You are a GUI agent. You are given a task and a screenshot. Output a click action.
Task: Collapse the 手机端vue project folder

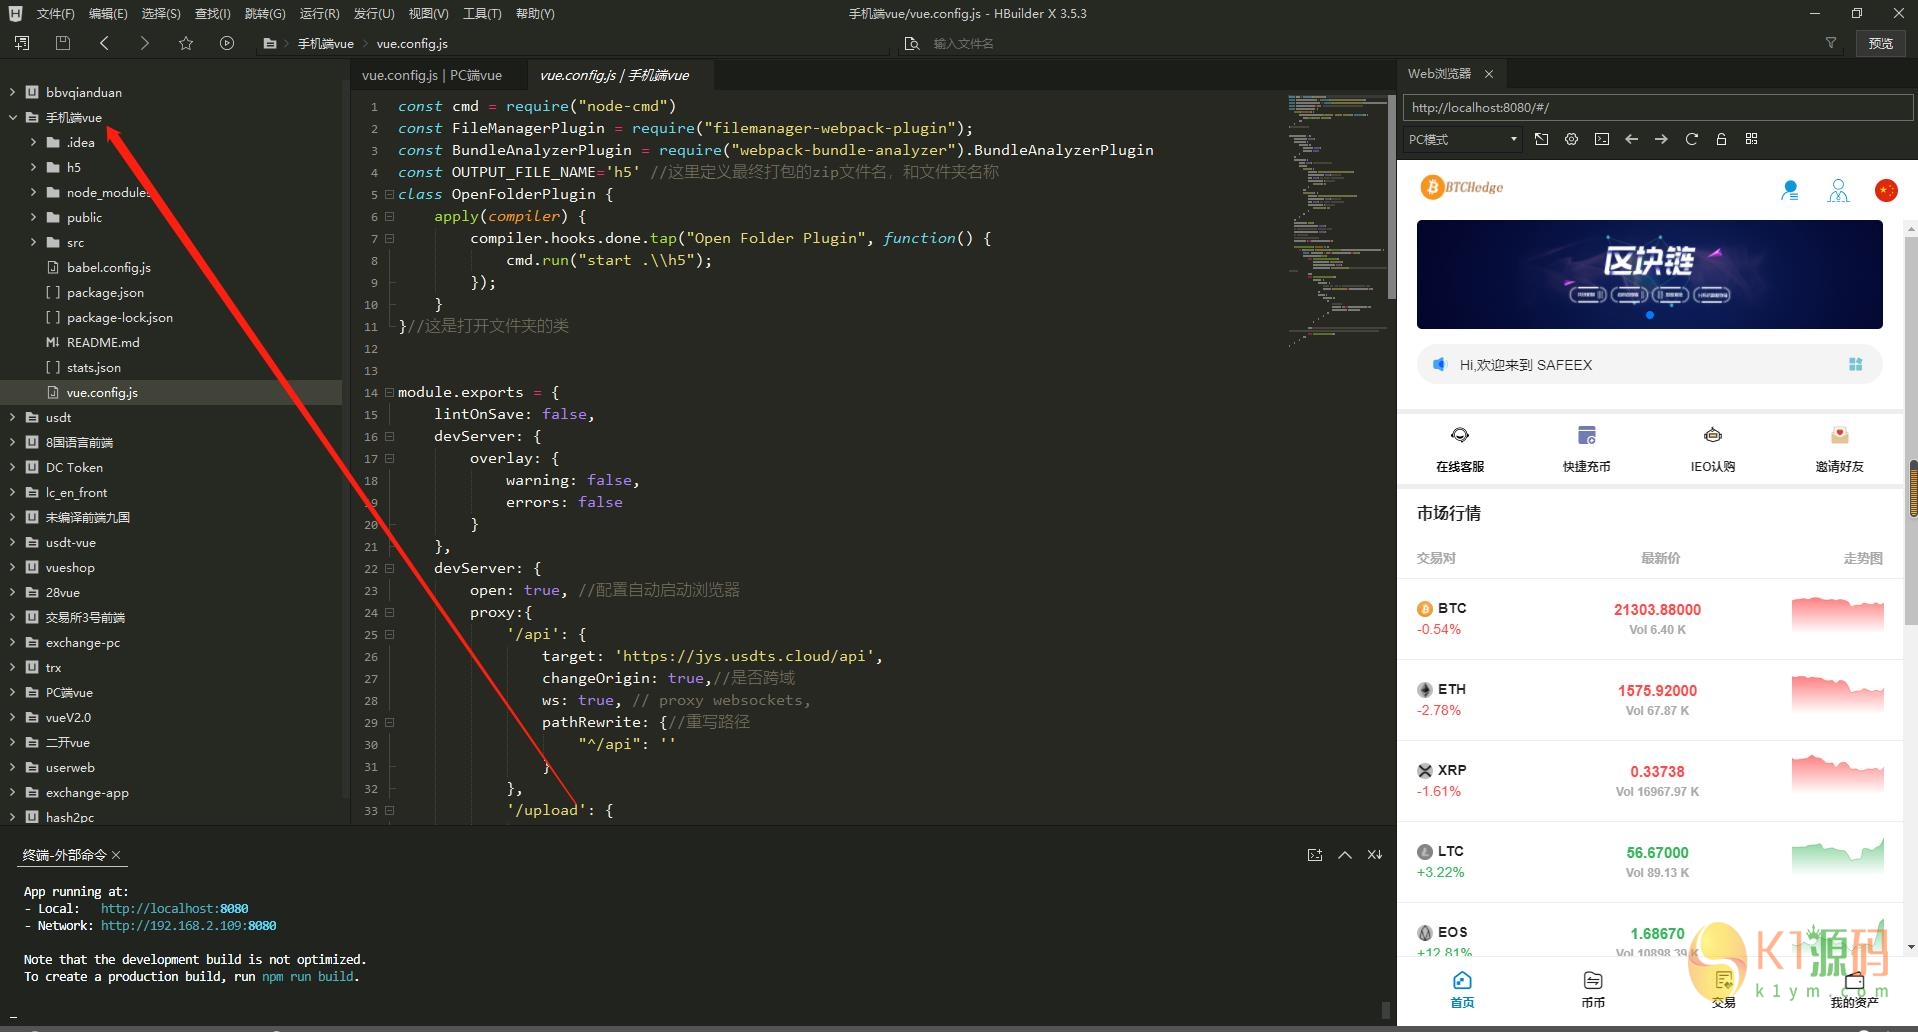coord(12,117)
